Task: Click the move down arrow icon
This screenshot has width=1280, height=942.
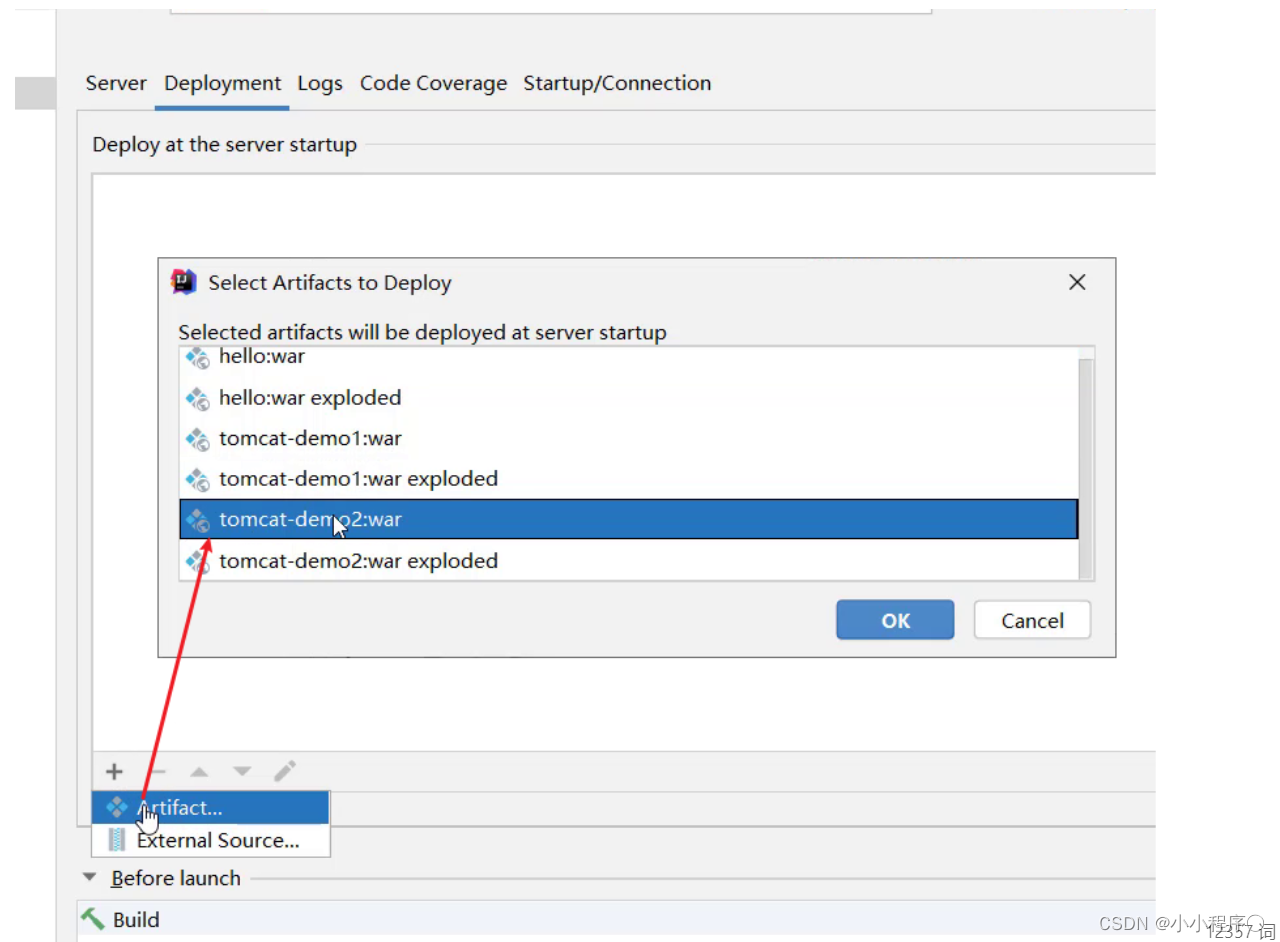Action: click(x=242, y=772)
